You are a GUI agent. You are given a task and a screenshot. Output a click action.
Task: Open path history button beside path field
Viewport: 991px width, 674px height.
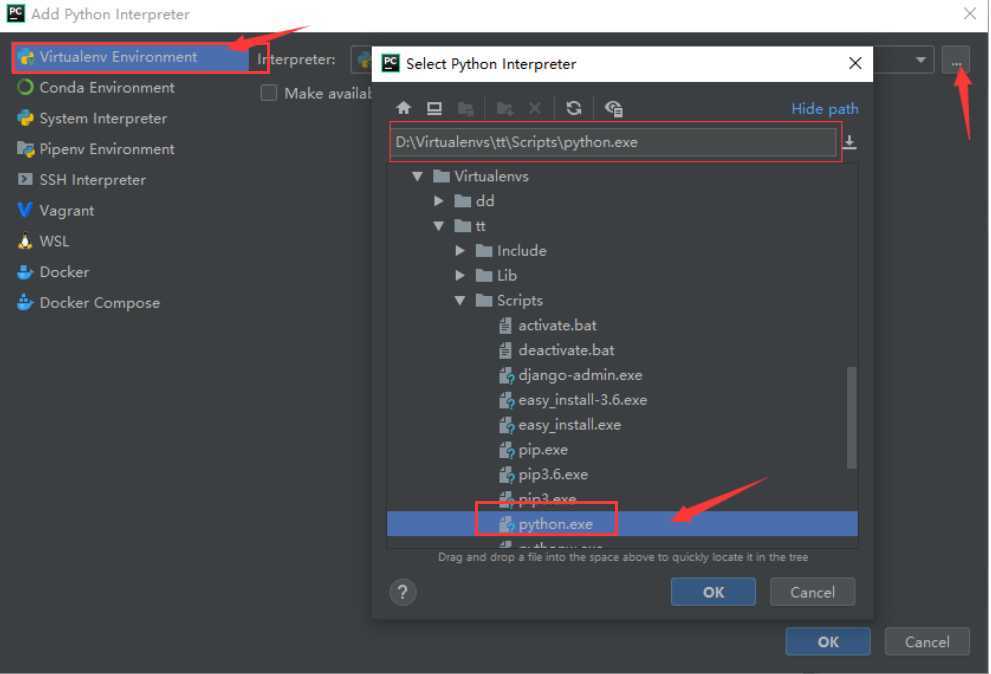pos(850,142)
